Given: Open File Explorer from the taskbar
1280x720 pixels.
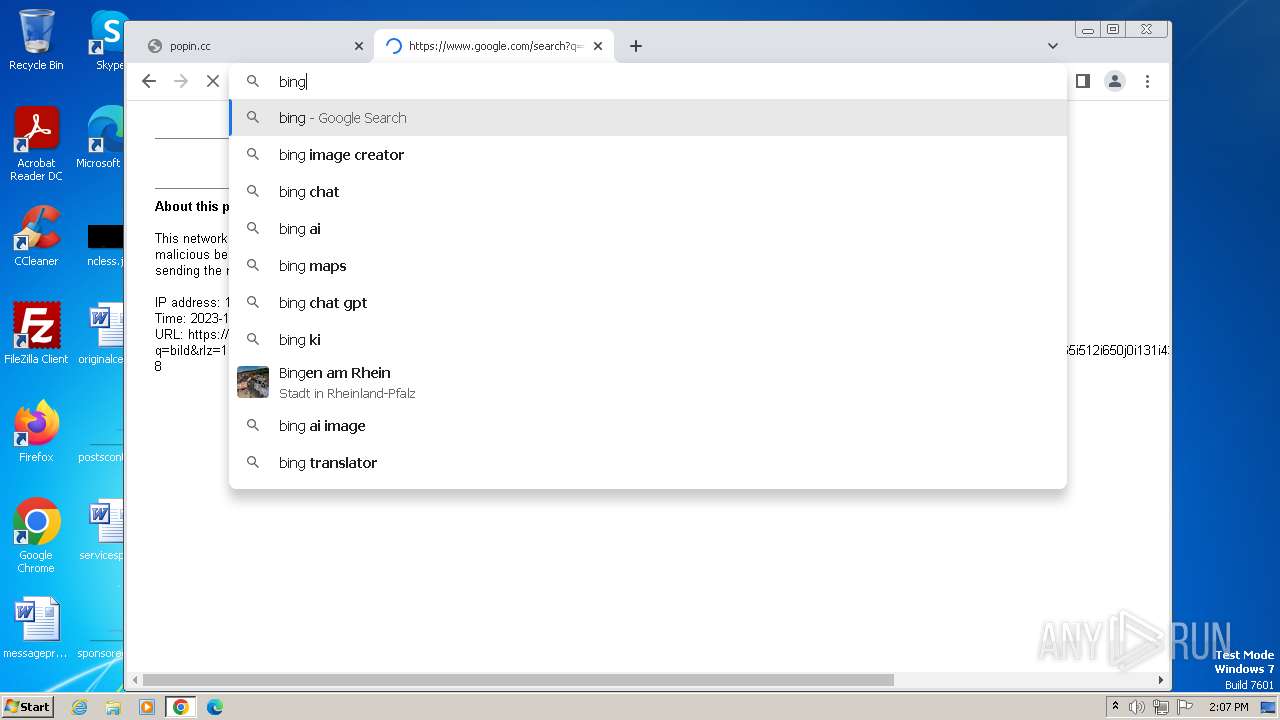Looking at the screenshot, I should tap(113, 707).
